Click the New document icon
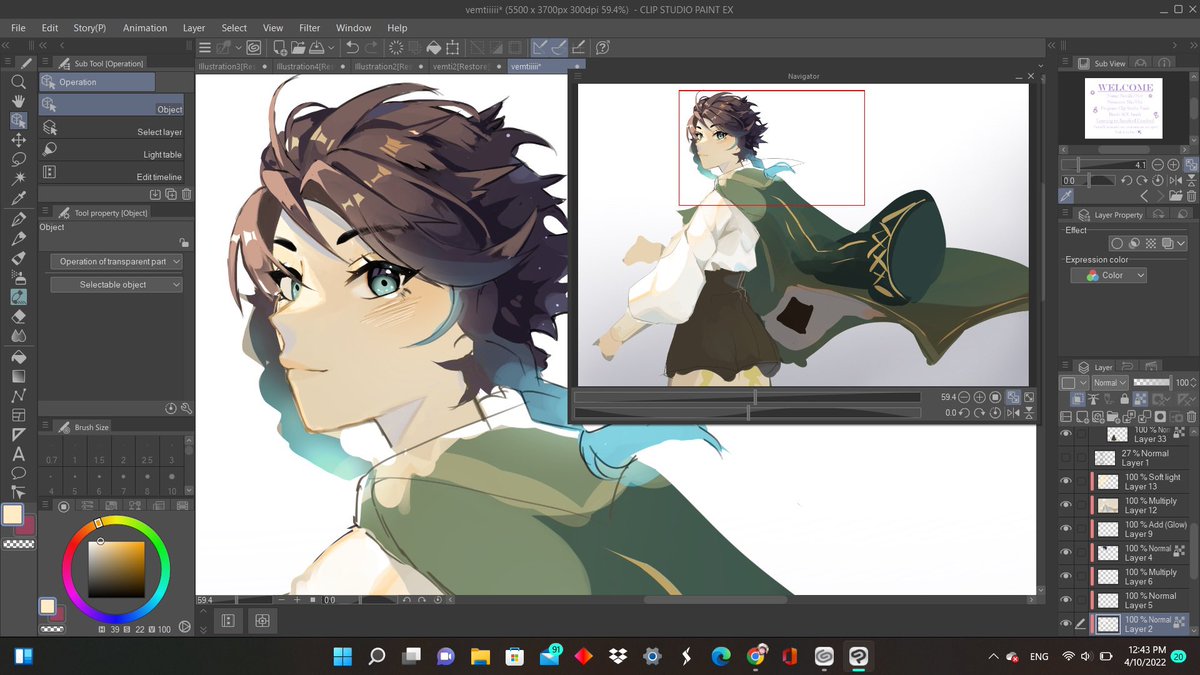Screen dimensions: 1200x675 280,47
